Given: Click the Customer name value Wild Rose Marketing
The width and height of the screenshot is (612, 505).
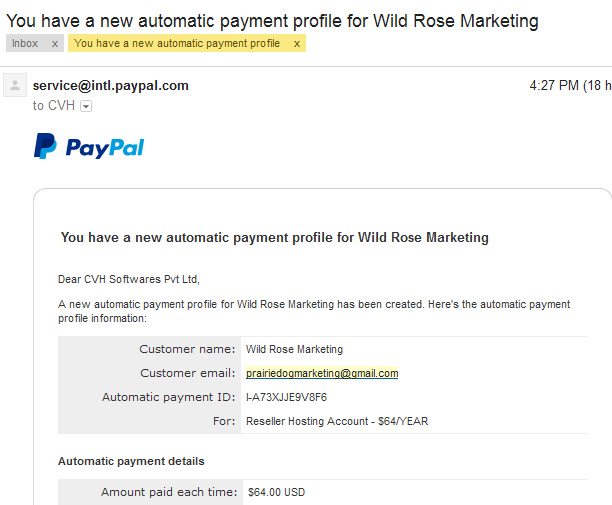Looking at the screenshot, I should pos(294,349).
